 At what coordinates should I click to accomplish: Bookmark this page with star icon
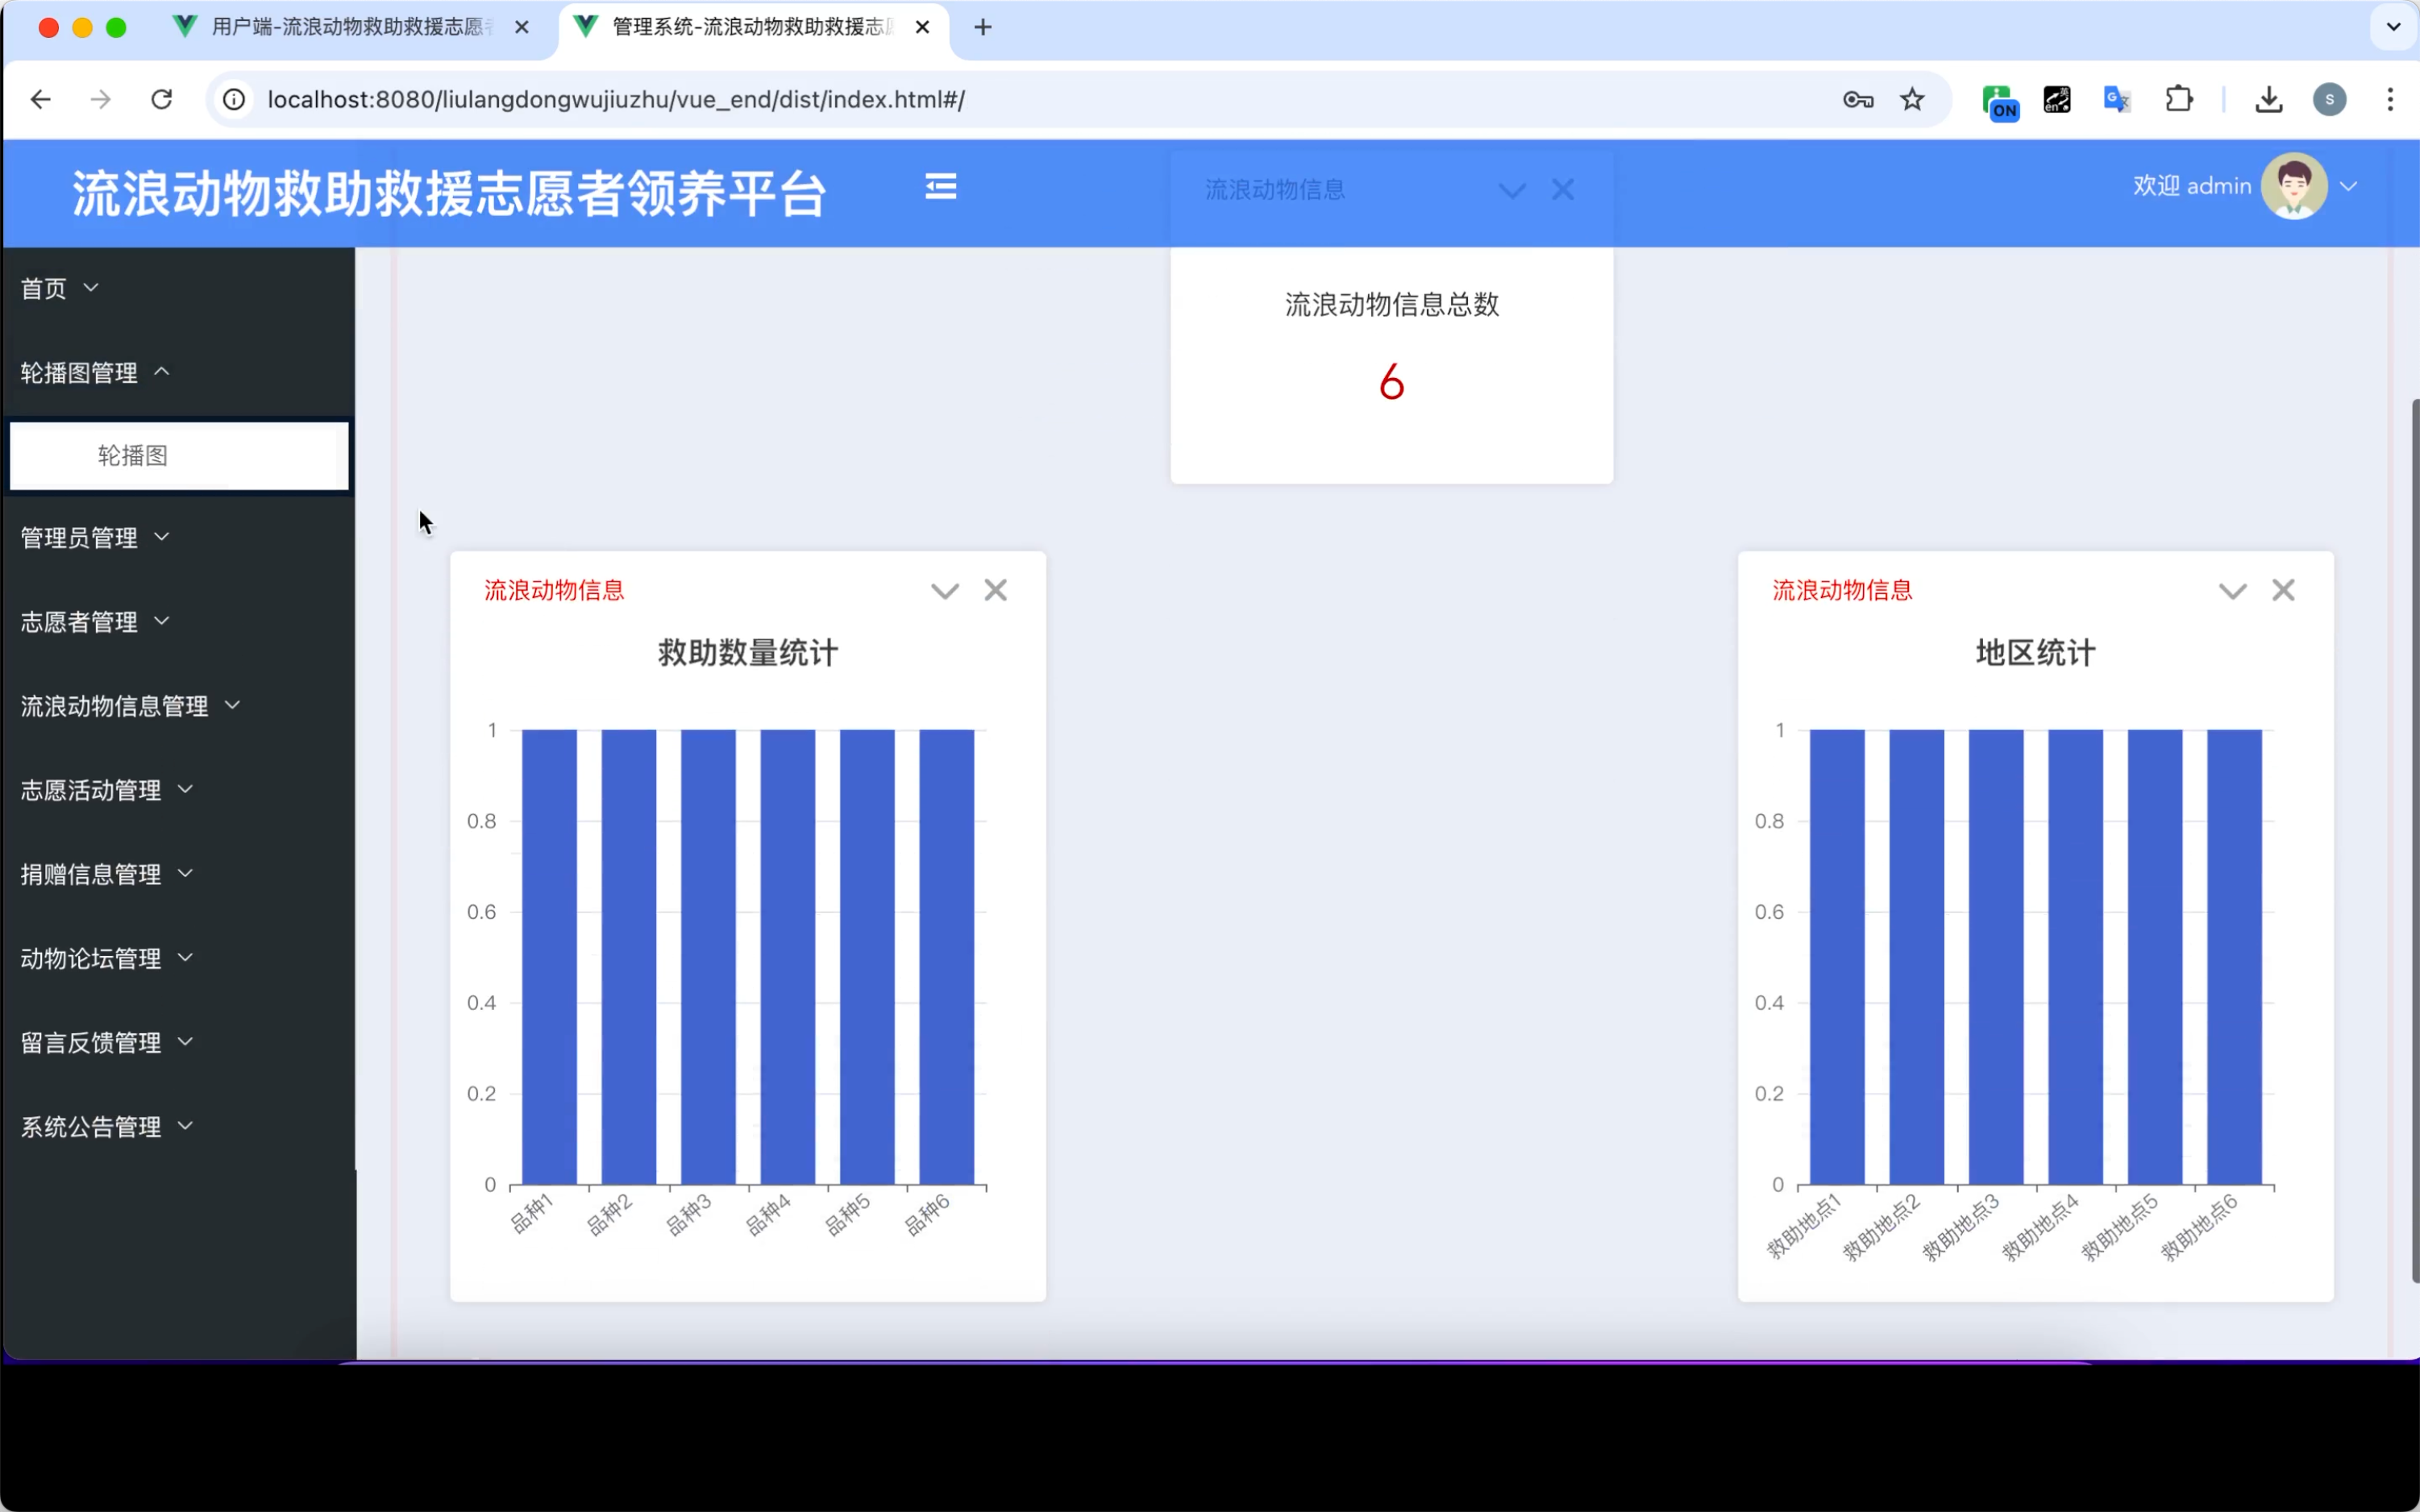(1912, 99)
